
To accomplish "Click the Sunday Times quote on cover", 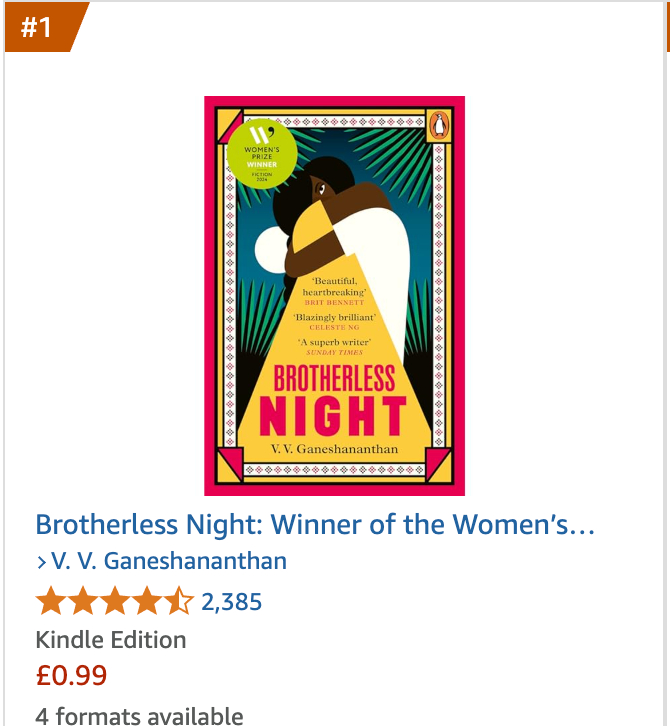I will [334, 347].
